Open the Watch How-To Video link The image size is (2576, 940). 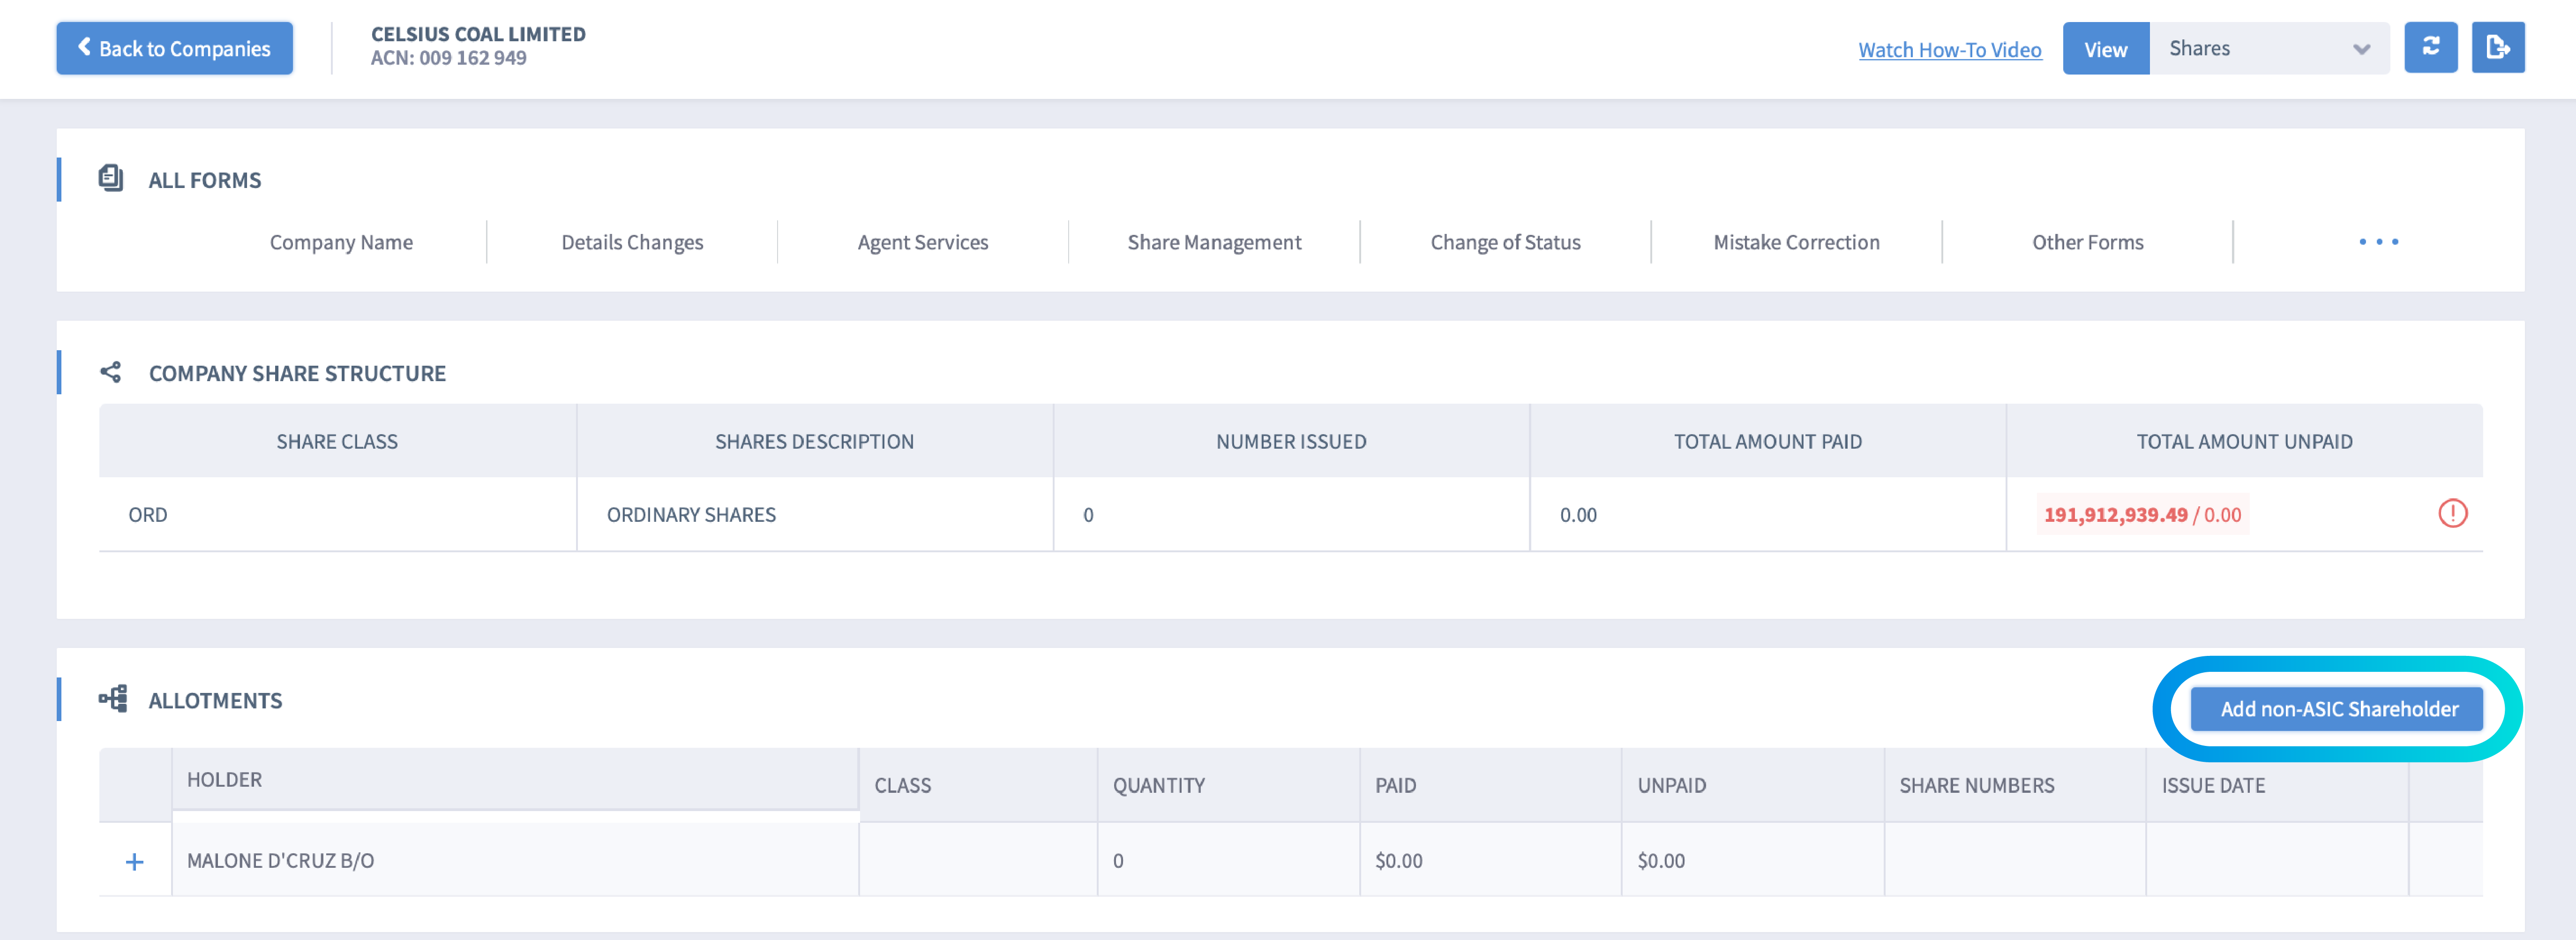pyautogui.click(x=1949, y=48)
